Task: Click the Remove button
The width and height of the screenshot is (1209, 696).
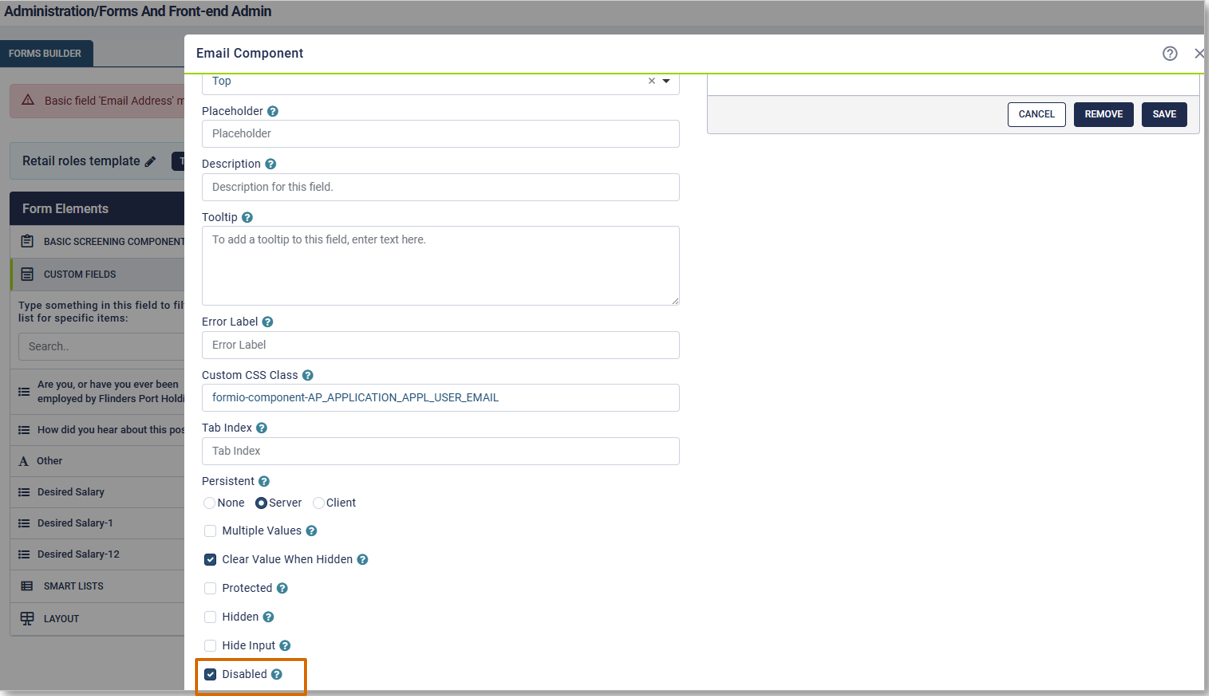Action: pyautogui.click(x=1103, y=114)
